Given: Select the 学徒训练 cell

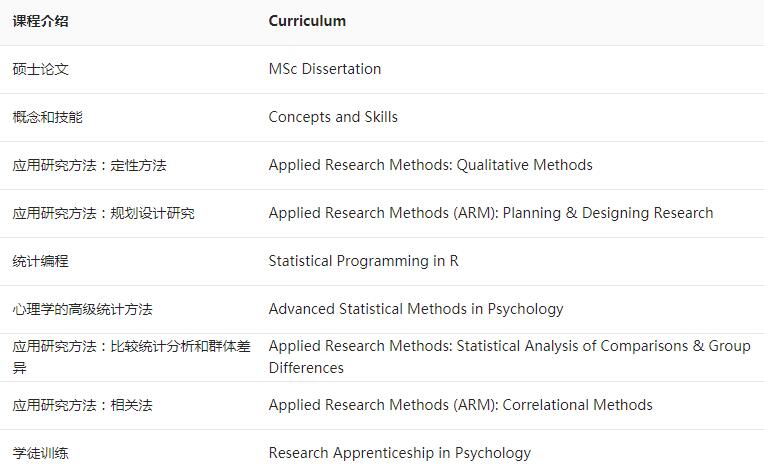Looking at the screenshot, I should (41, 453).
